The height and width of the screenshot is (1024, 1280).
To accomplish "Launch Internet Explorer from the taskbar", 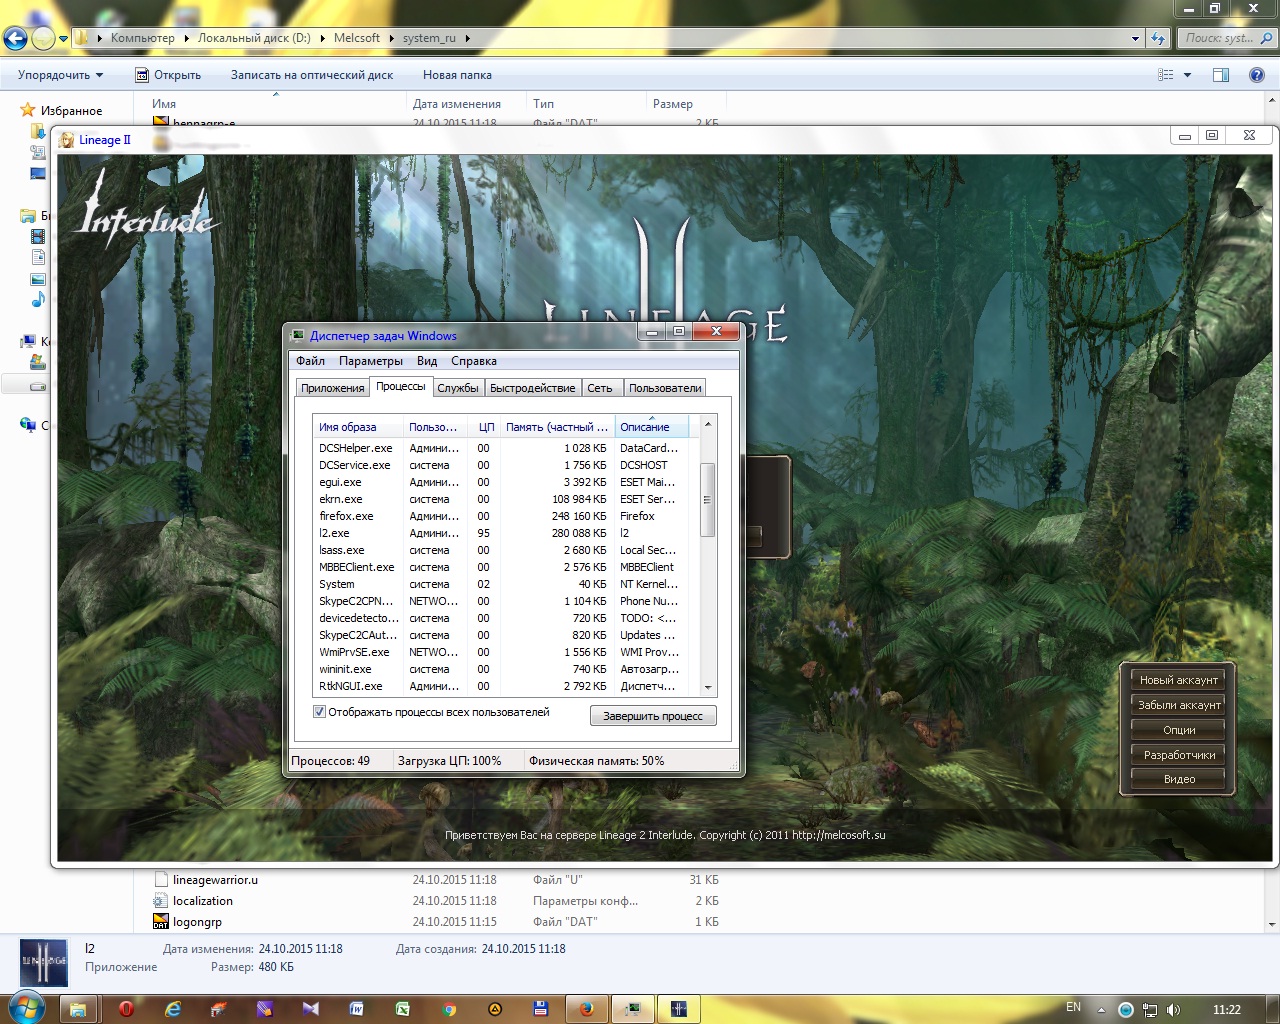I will 173,1009.
